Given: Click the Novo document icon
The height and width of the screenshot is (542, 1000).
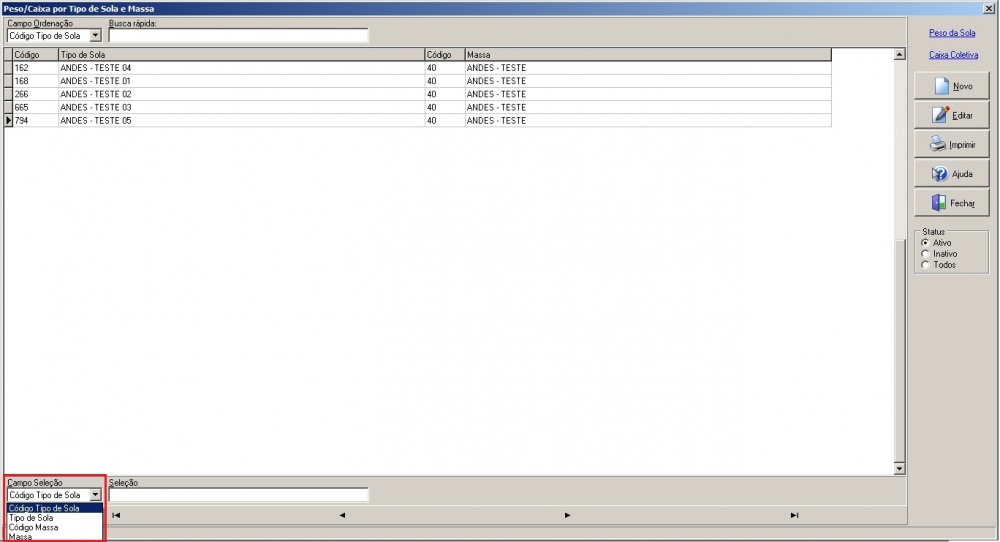Looking at the screenshot, I should [942, 86].
